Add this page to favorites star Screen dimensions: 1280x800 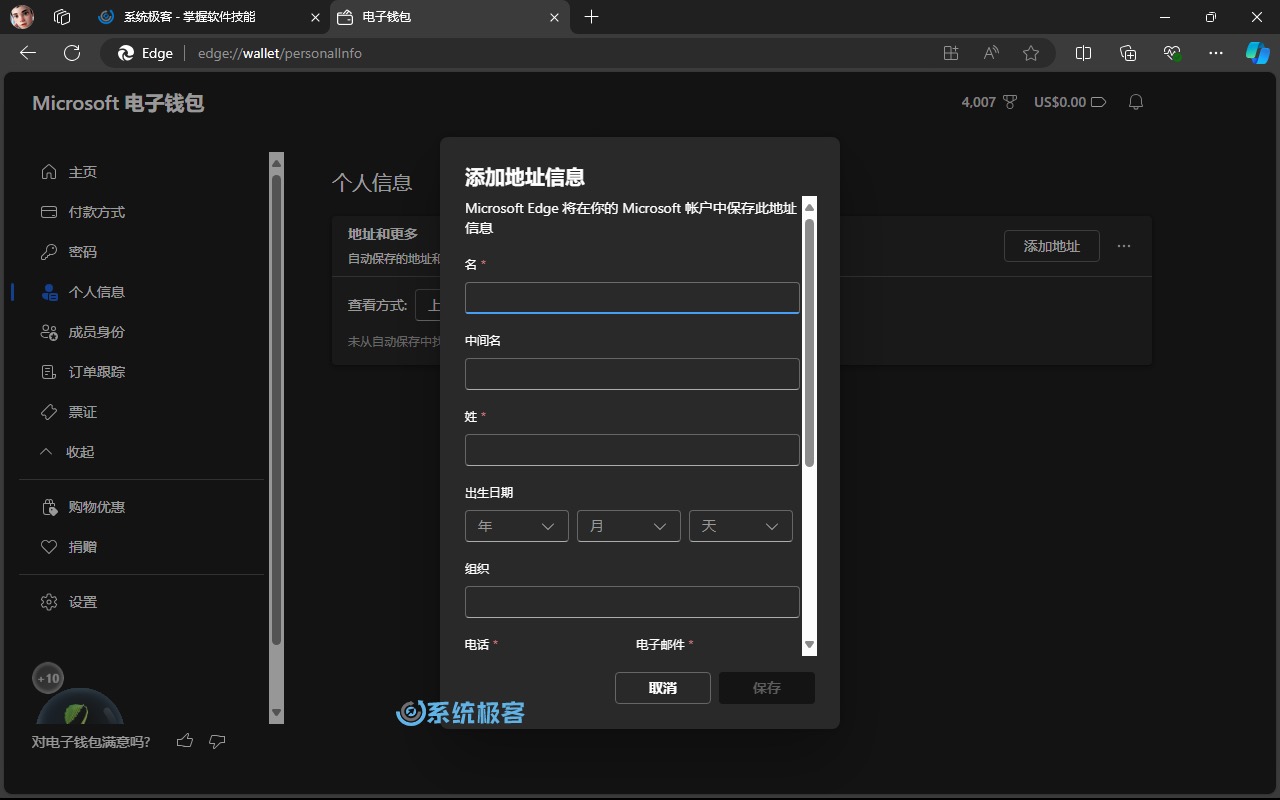tap(1031, 53)
